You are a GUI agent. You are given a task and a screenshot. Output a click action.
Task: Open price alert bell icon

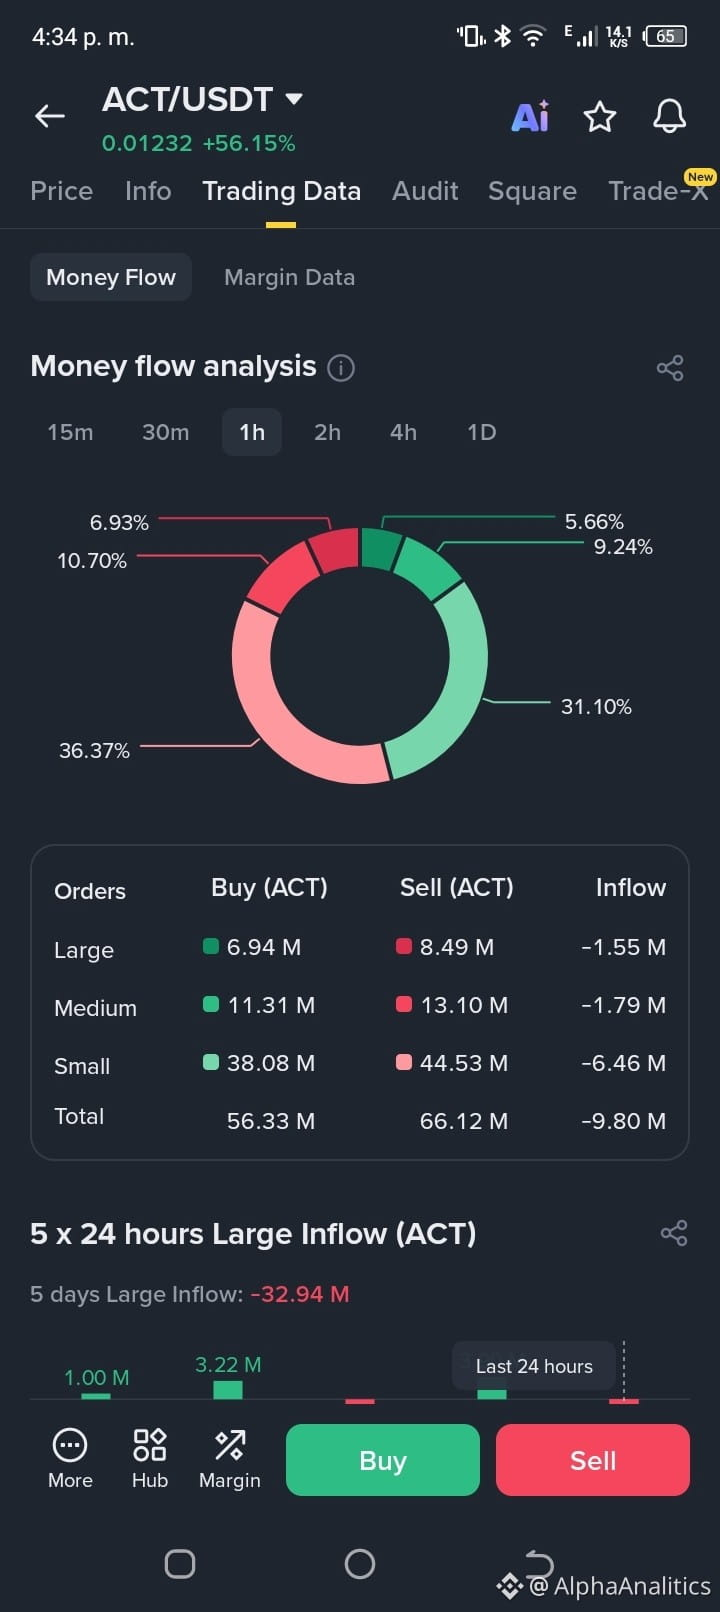tap(669, 117)
